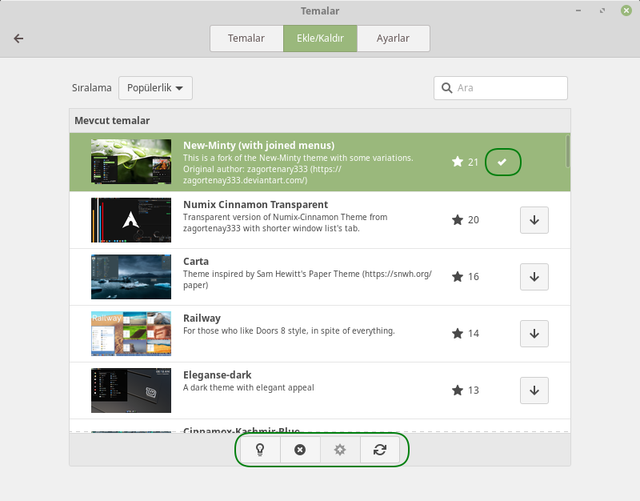Click the Sıralama label
The width and height of the screenshot is (640, 501).
[91, 88]
